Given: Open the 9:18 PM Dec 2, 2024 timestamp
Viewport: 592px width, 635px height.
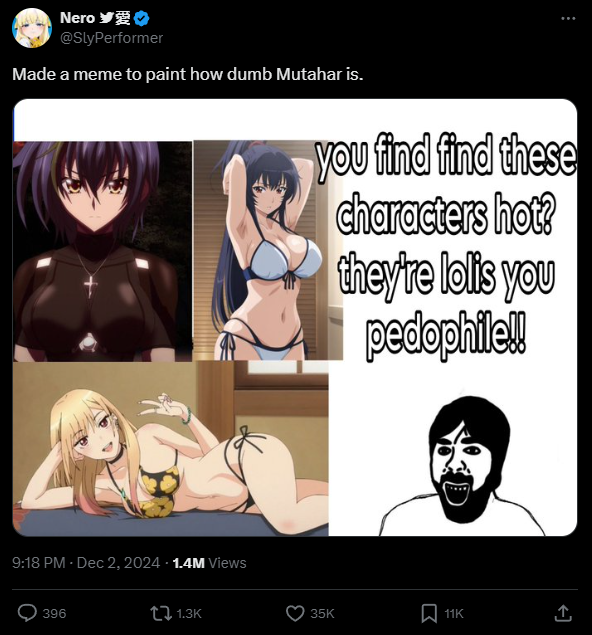Looking at the screenshot, I should 86,563.
